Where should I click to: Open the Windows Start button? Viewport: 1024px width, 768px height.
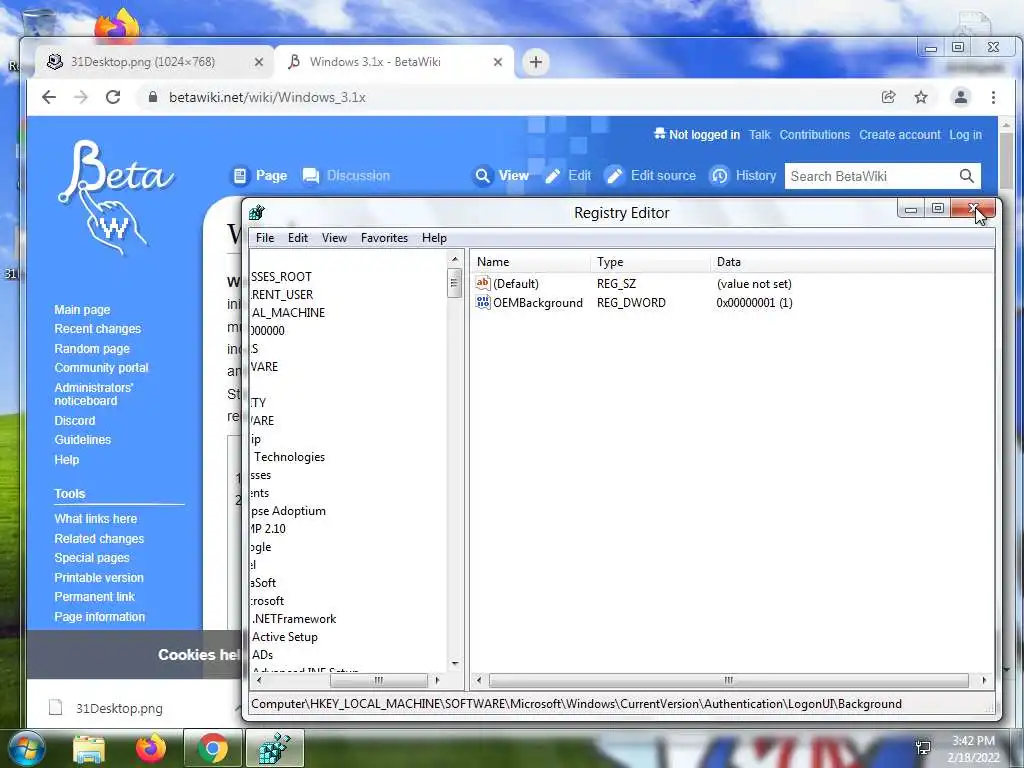point(25,748)
